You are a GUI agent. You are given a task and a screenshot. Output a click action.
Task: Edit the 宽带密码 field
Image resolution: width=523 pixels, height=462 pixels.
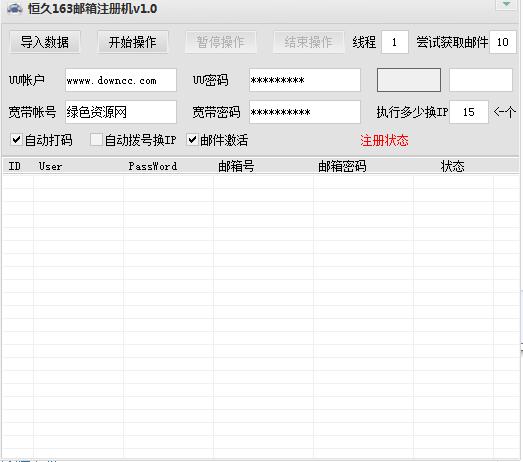pos(305,112)
